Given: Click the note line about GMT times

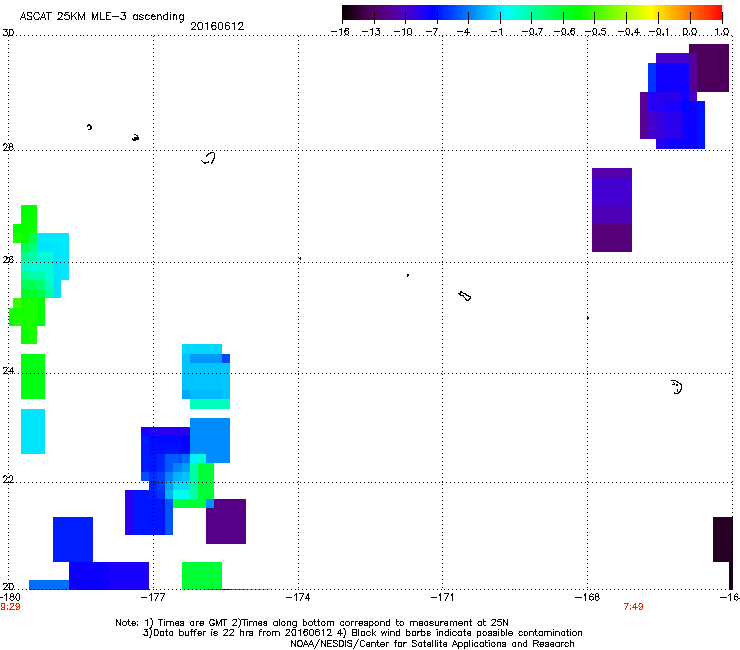Looking at the screenshot, I should tap(312, 623).
